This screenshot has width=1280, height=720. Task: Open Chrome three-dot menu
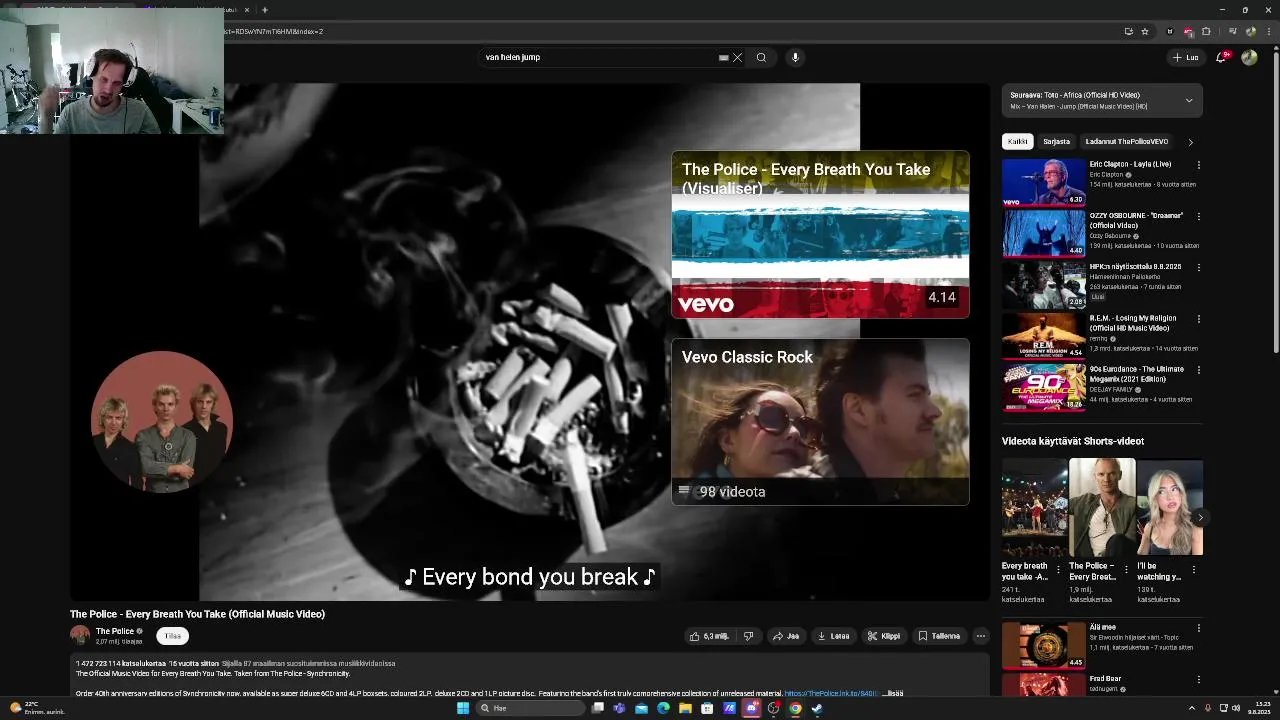1269,31
